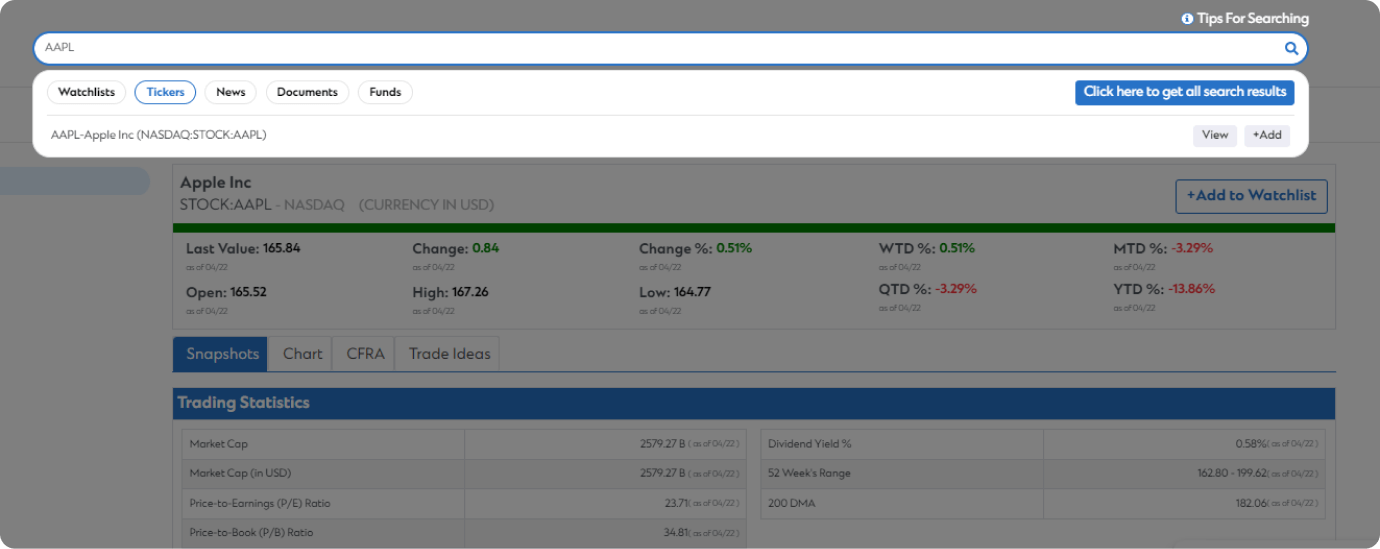
Task: Click the magnifier search icon
Action: [x=1291, y=48]
